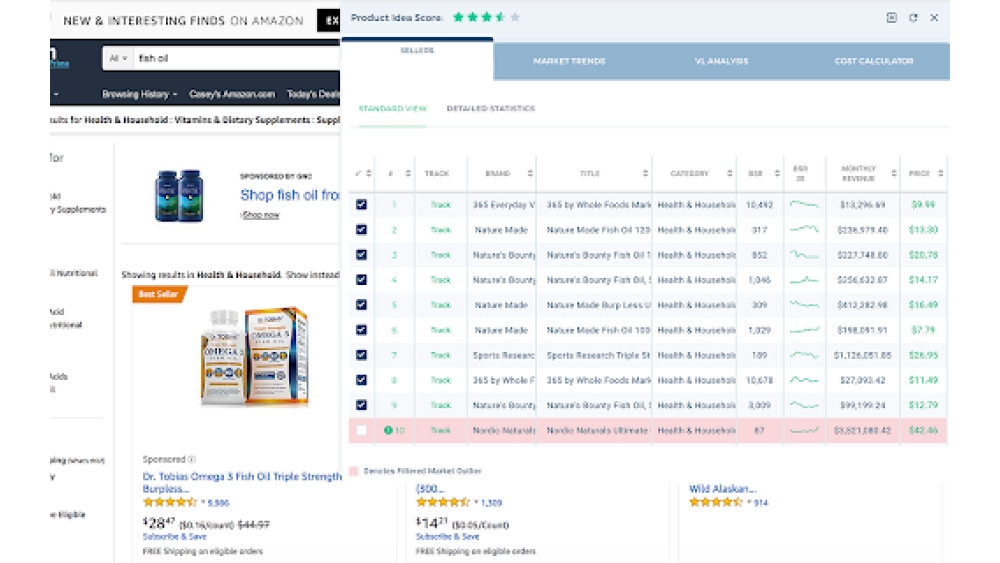
Task: Sort table by Price column arrows
Action: click(941, 173)
